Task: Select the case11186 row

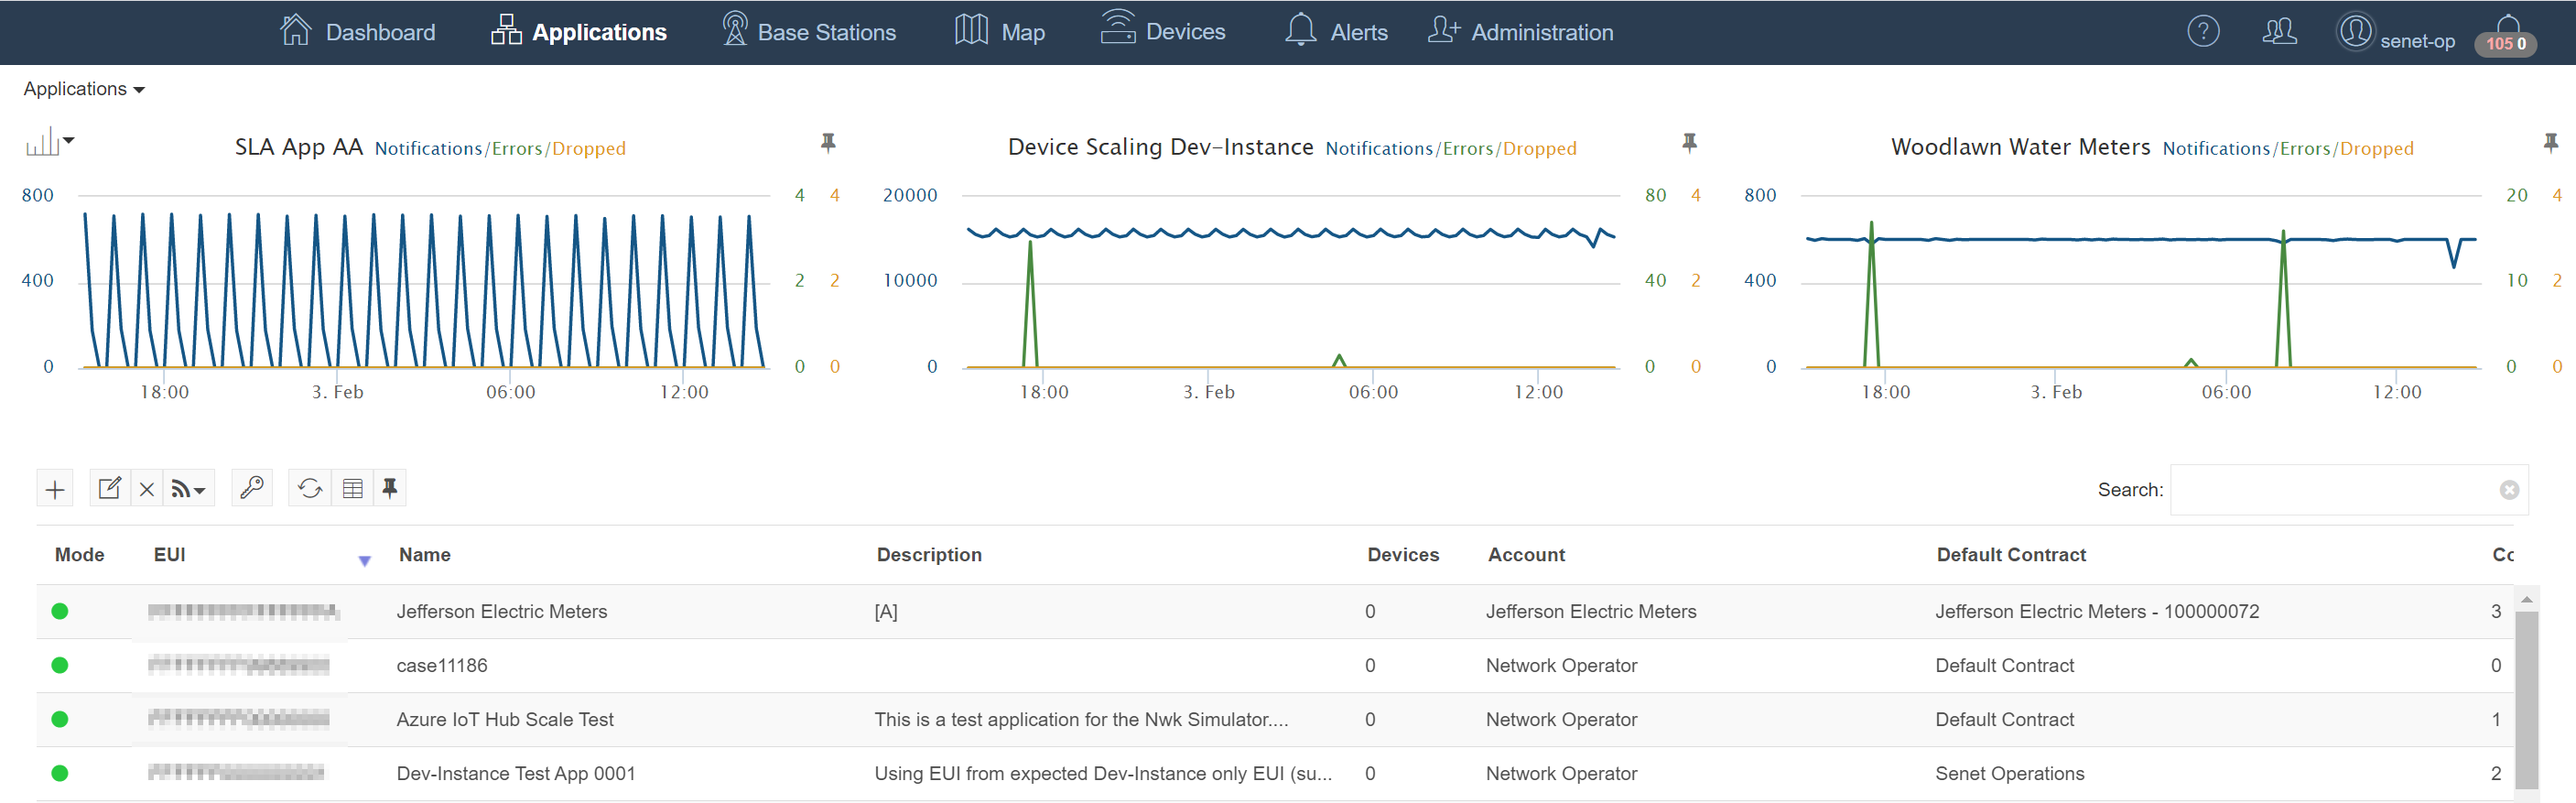Action: click(x=1275, y=666)
